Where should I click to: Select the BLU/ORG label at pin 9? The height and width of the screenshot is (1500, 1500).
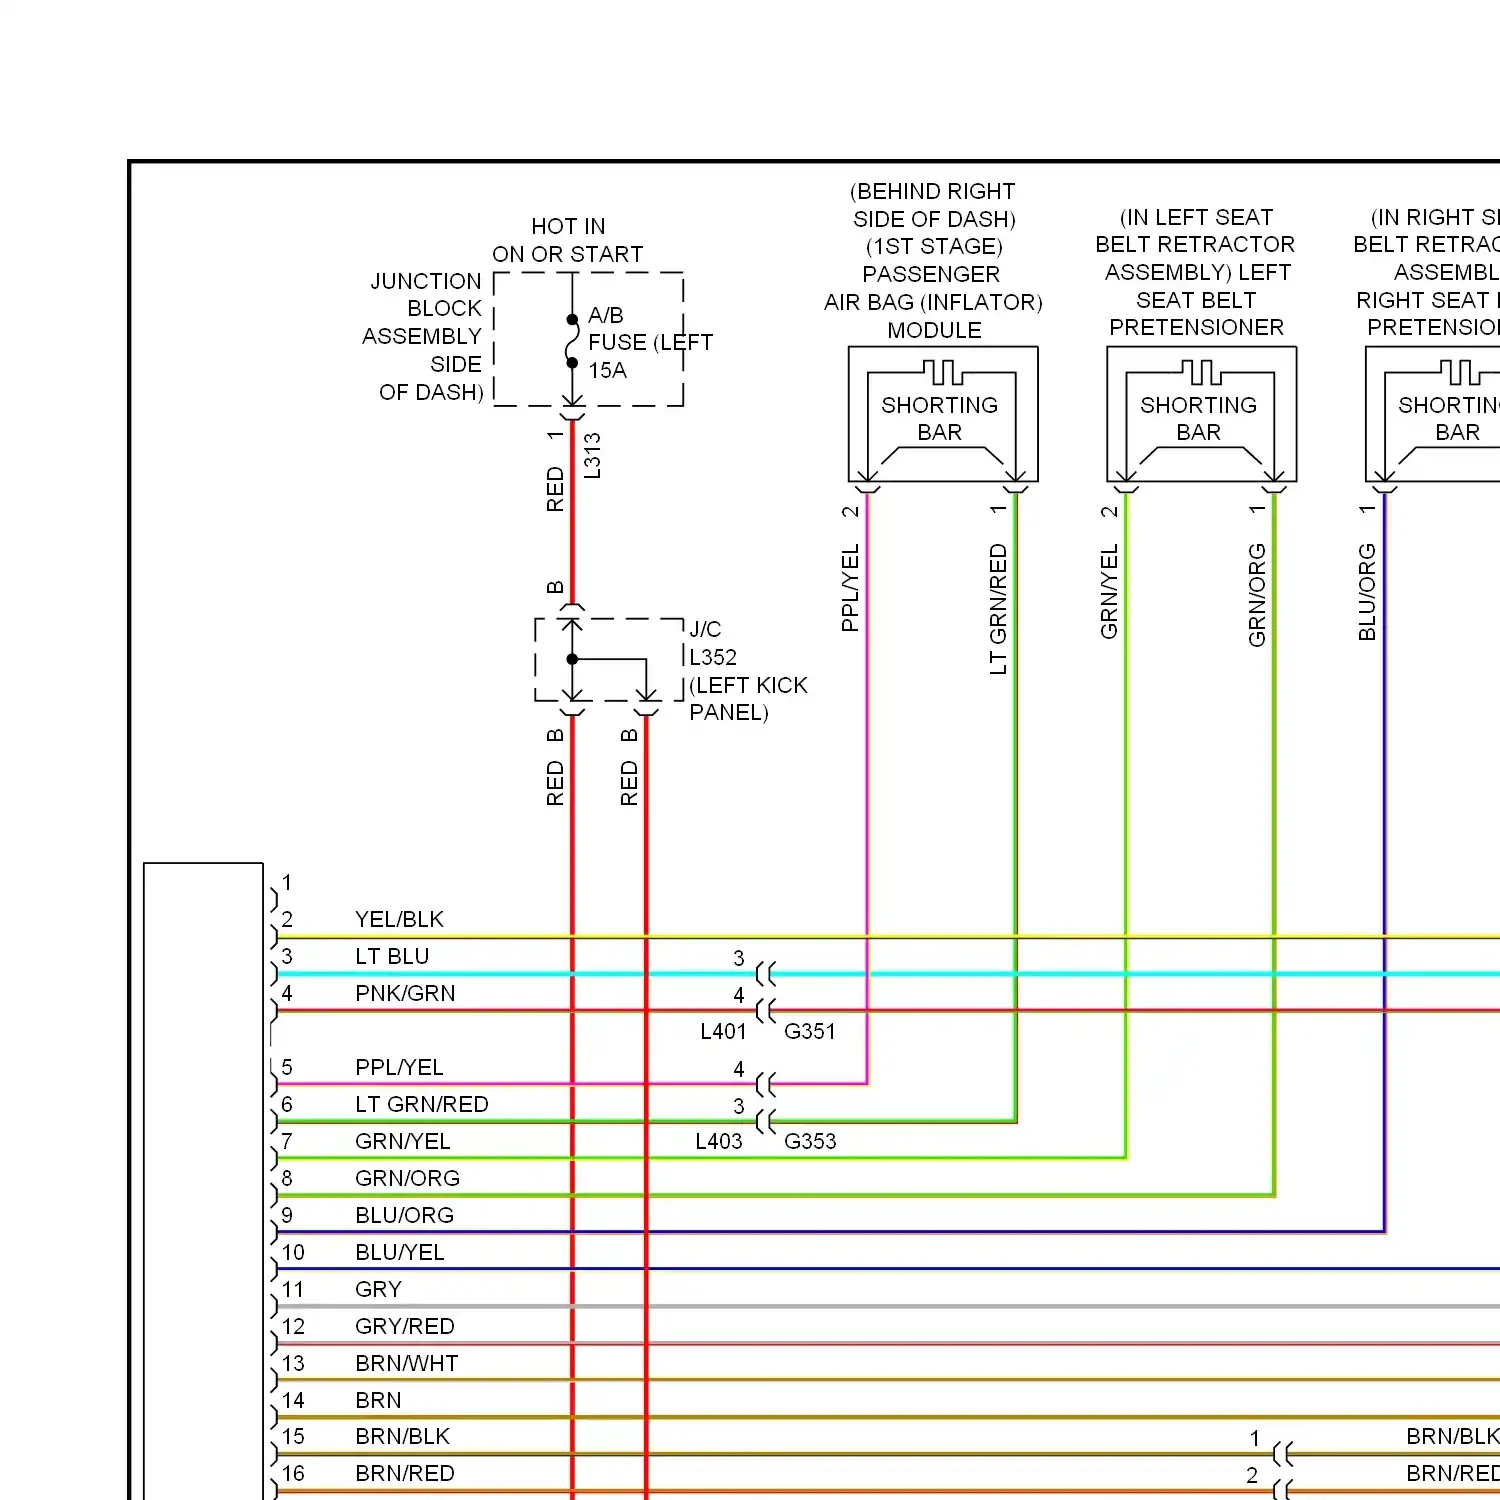(x=404, y=1215)
